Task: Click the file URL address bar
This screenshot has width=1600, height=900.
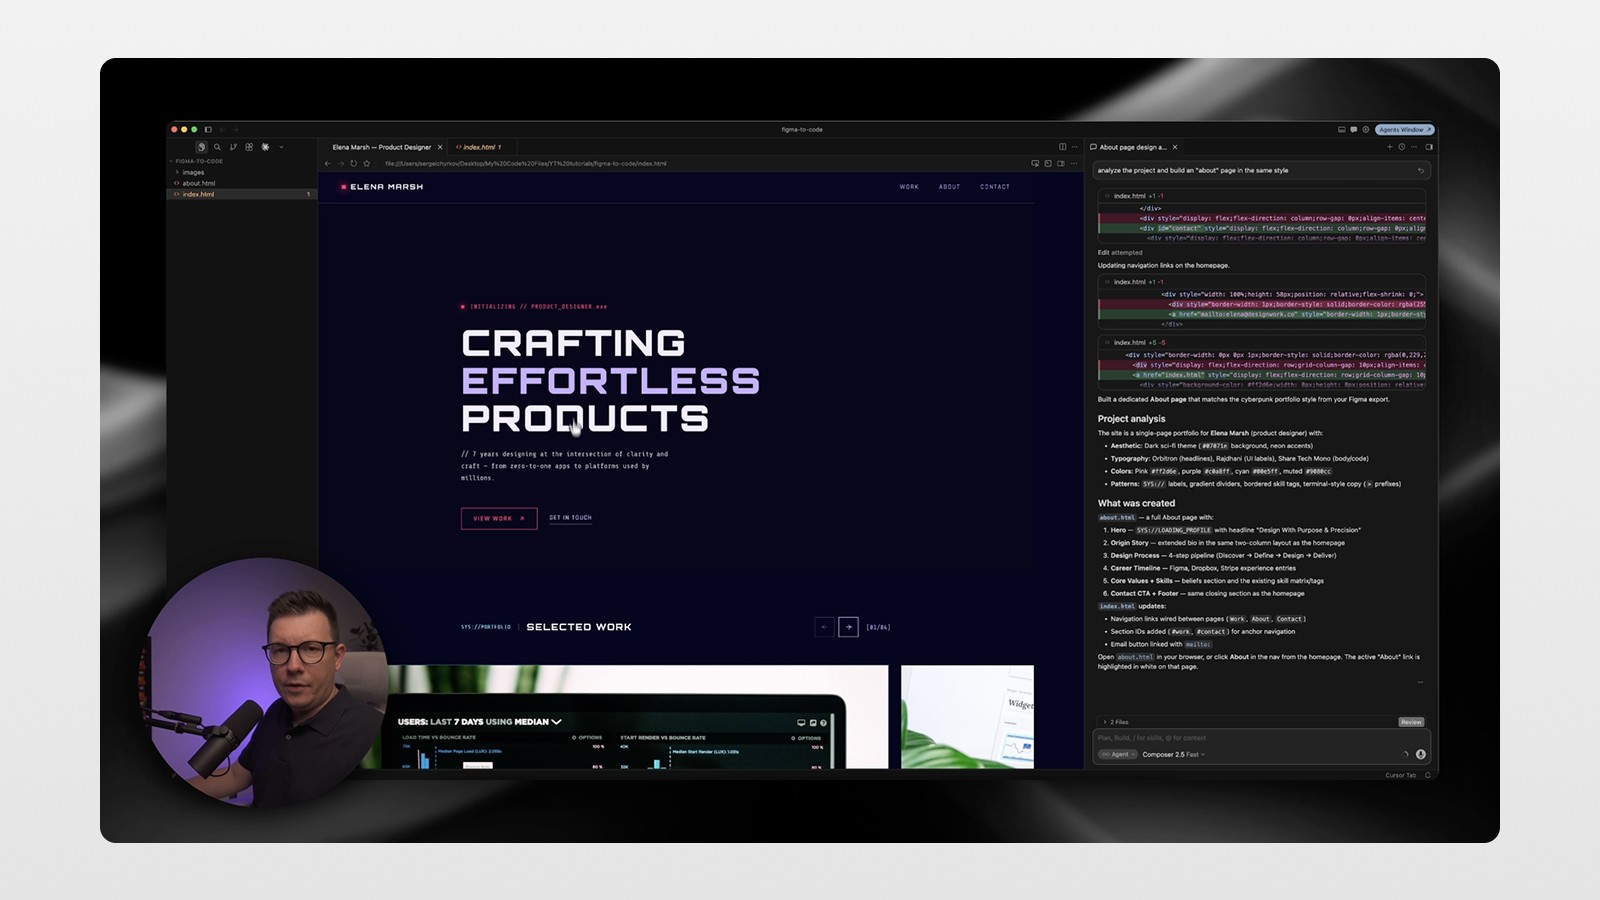Action: [525, 163]
